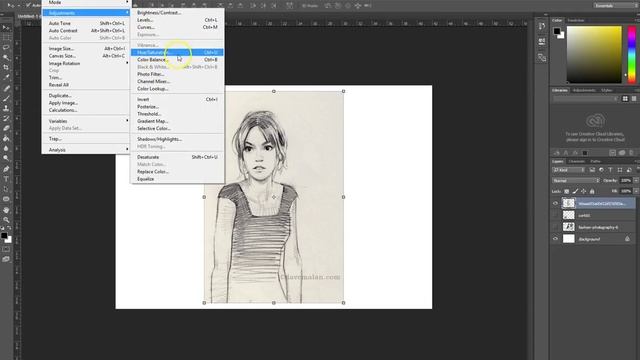Screen dimensions: 640x360
Task: Click the type layer filter icon
Action: coord(610,170)
